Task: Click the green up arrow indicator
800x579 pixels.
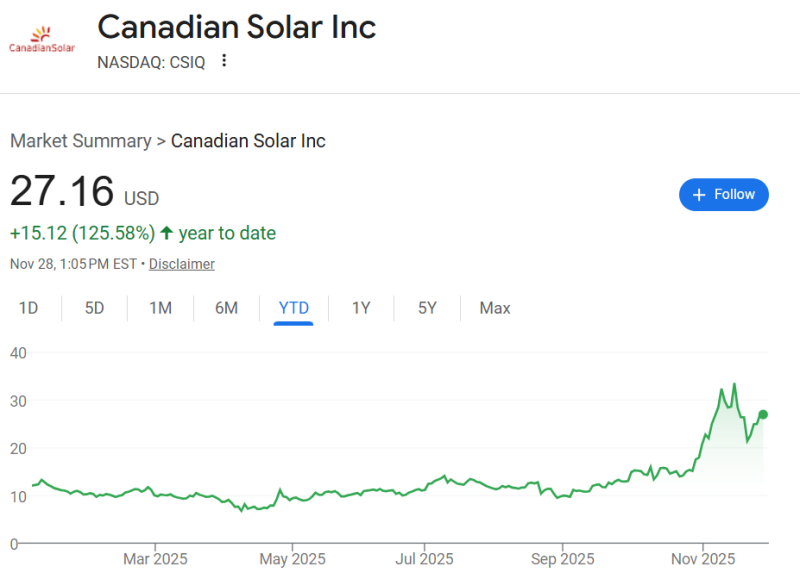Action: (x=166, y=233)
